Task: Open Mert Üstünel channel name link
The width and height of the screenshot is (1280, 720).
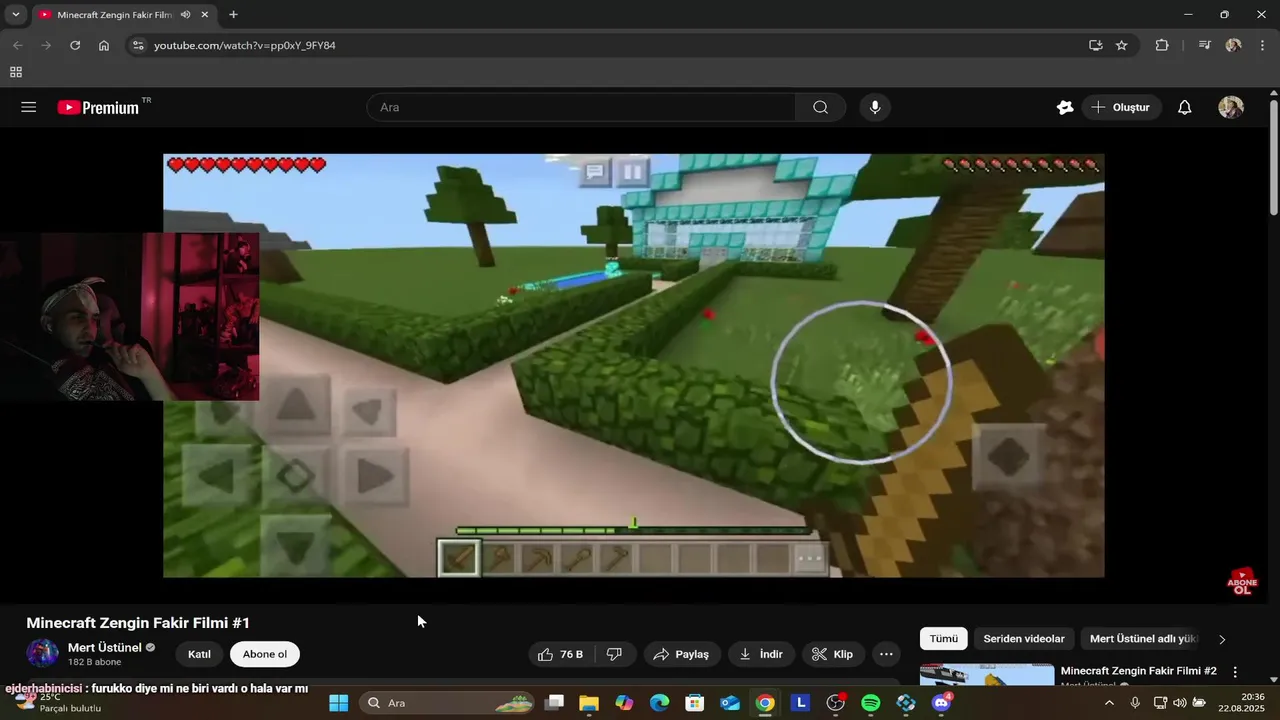Action: [x=105, y=647]
